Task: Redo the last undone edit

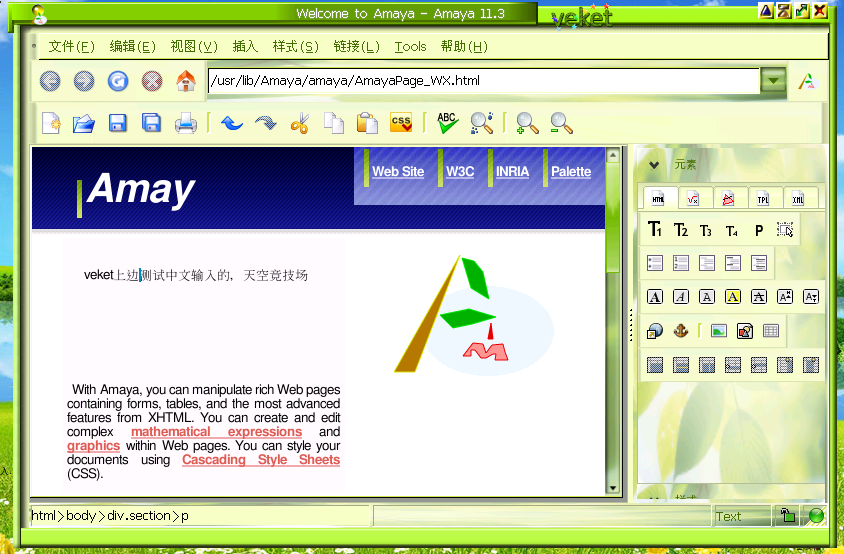Action: 266,123
